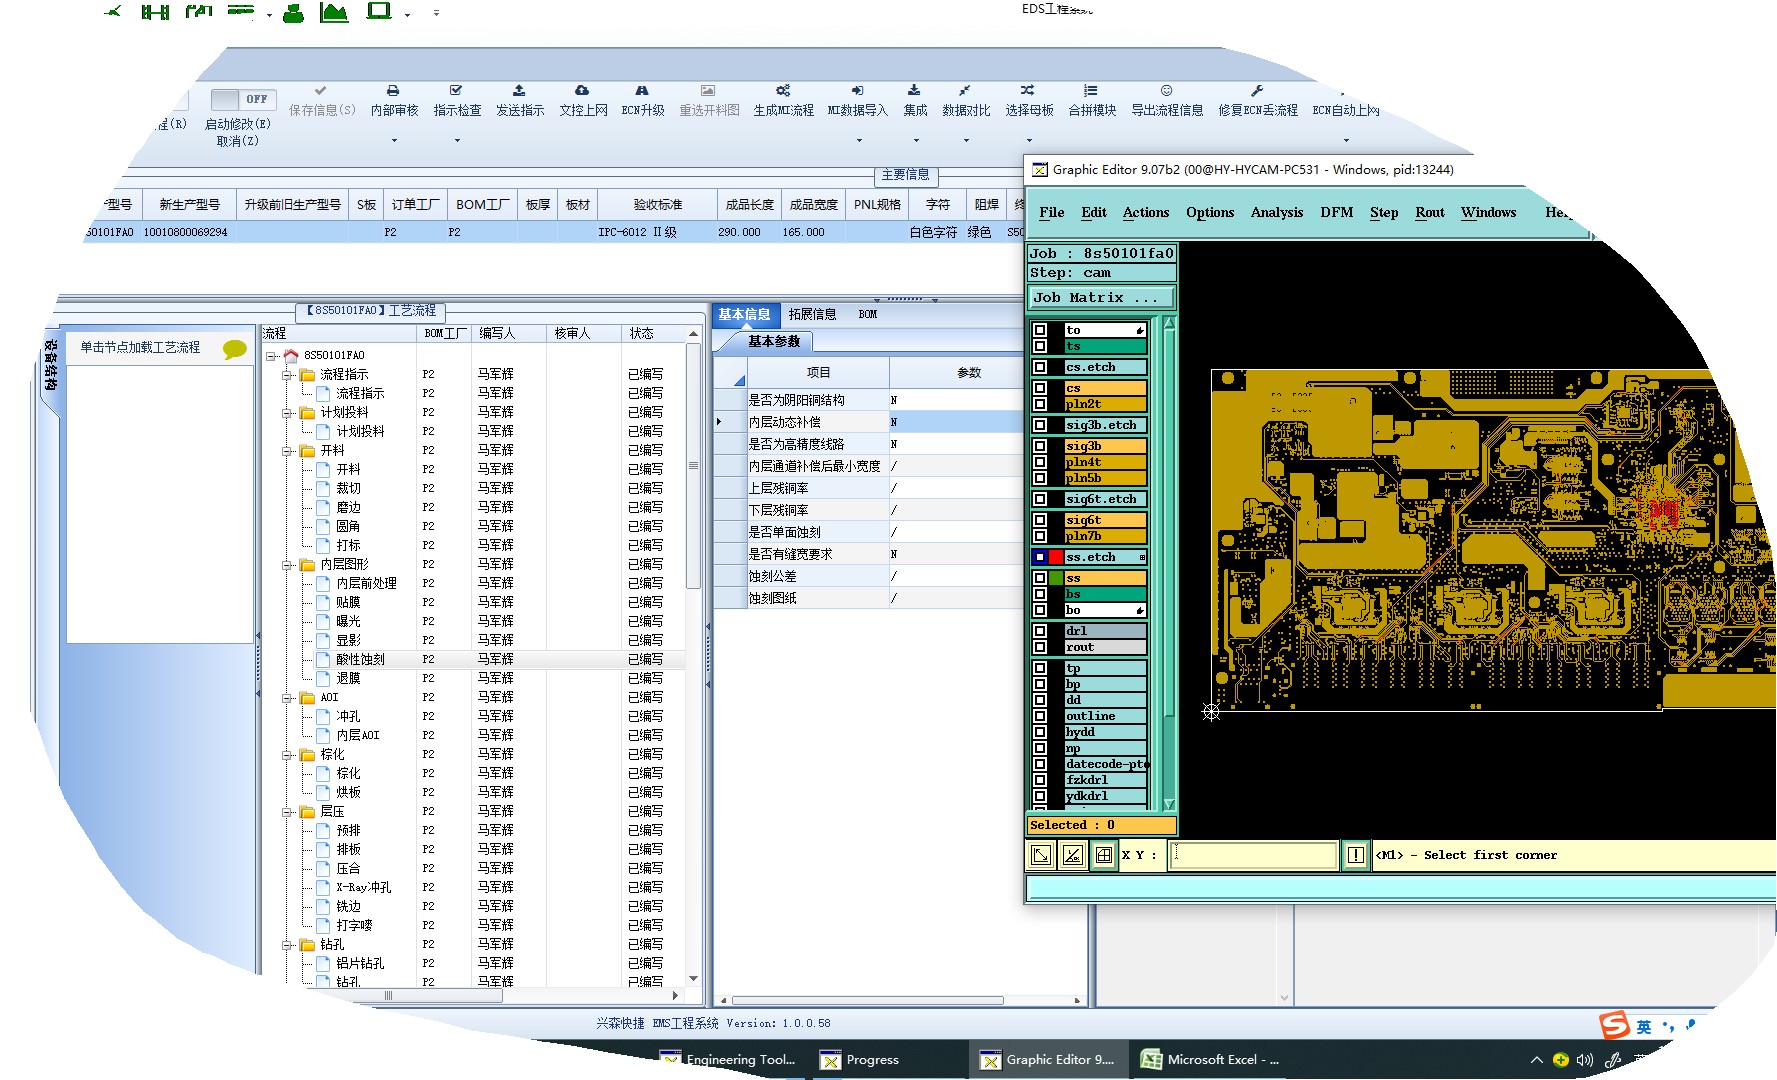Click the 保存信息(S) checkmark icon

tap(321, 90)
